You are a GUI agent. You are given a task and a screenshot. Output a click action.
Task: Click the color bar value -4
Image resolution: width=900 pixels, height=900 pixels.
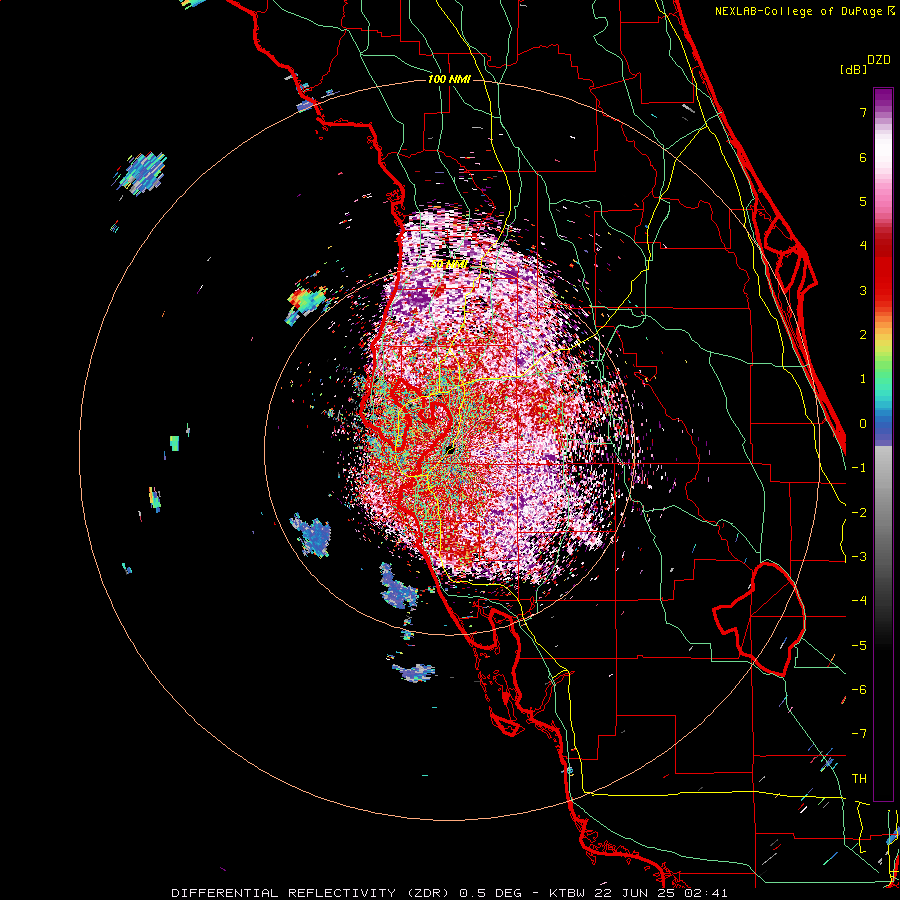(859, 601)
